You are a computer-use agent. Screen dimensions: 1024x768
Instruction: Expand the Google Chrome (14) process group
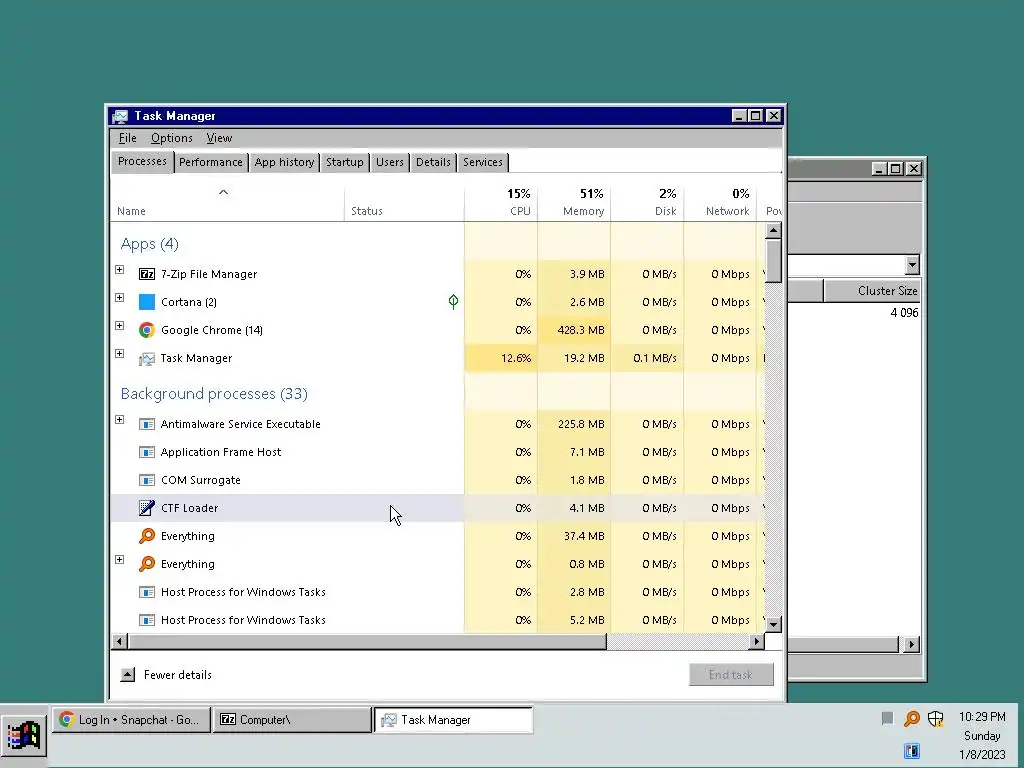[x=120, y=326]
